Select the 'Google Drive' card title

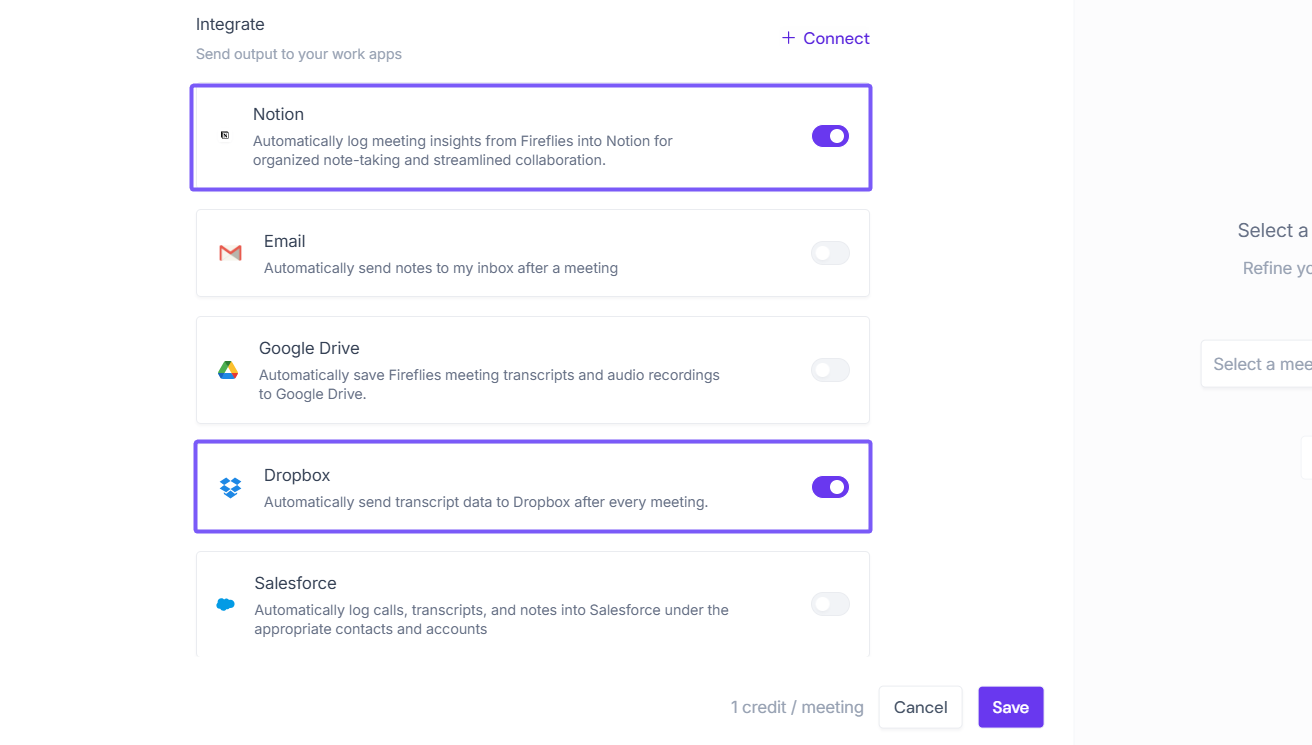(309, 348)
